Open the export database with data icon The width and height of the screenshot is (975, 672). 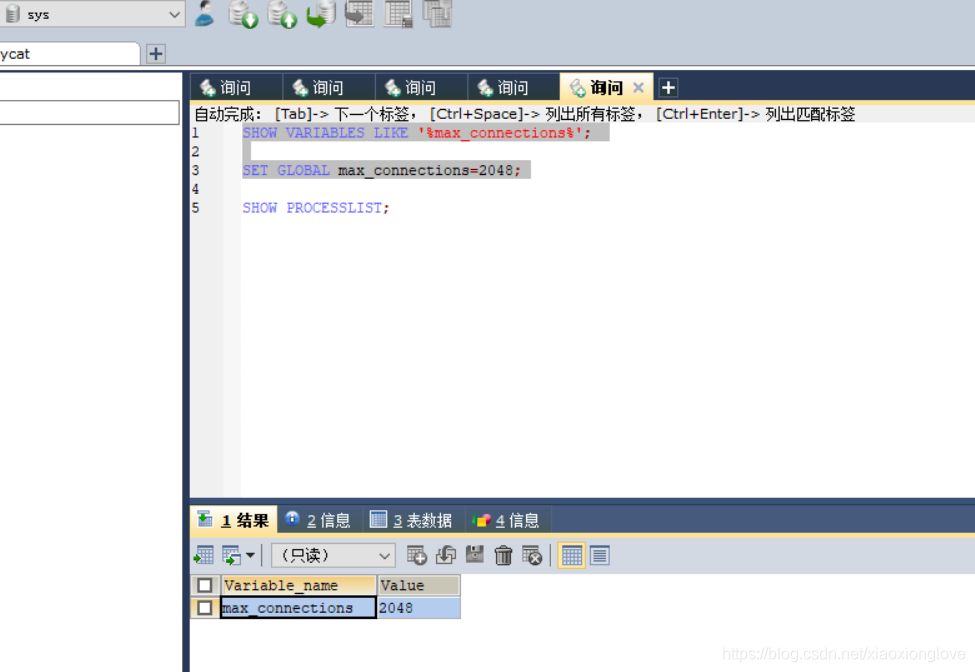(243, 15)
